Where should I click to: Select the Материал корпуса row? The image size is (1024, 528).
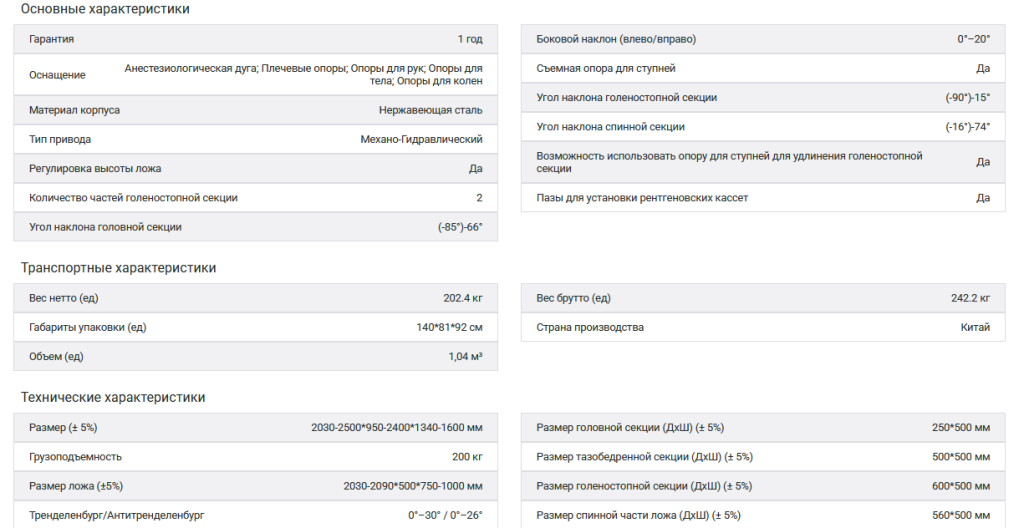pos(255,110)
